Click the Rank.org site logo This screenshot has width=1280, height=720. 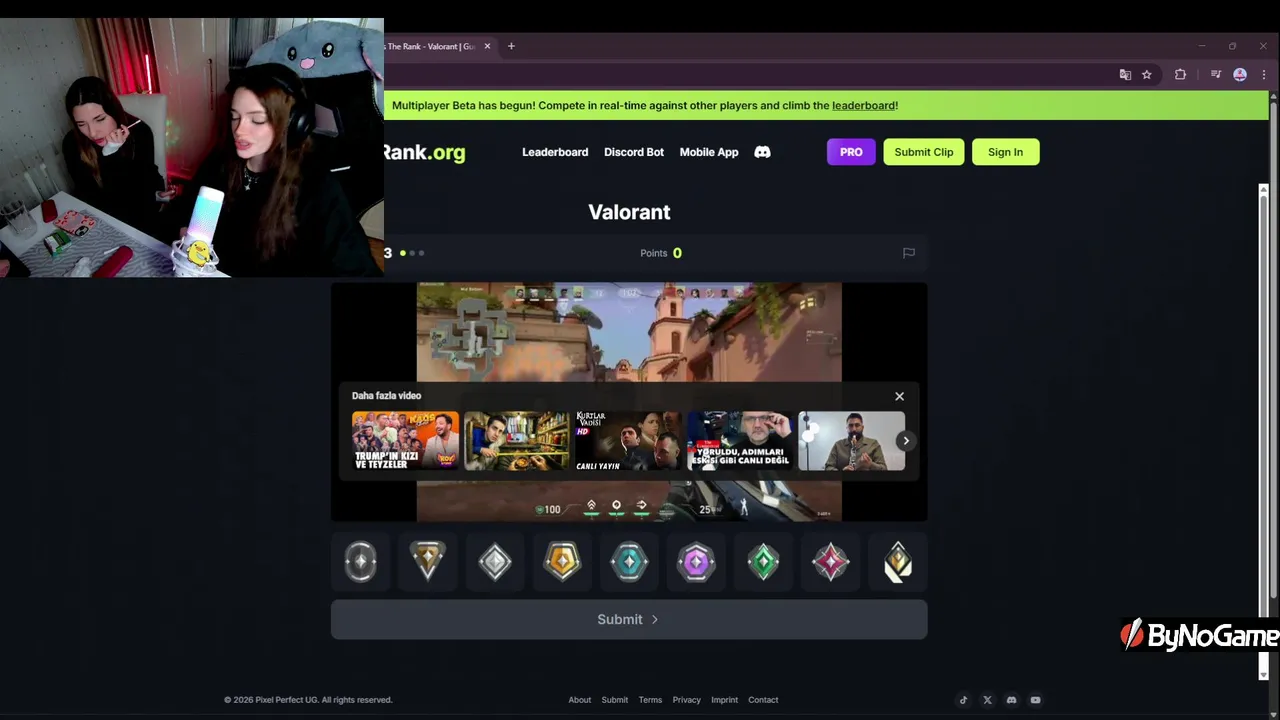(425, 152)
